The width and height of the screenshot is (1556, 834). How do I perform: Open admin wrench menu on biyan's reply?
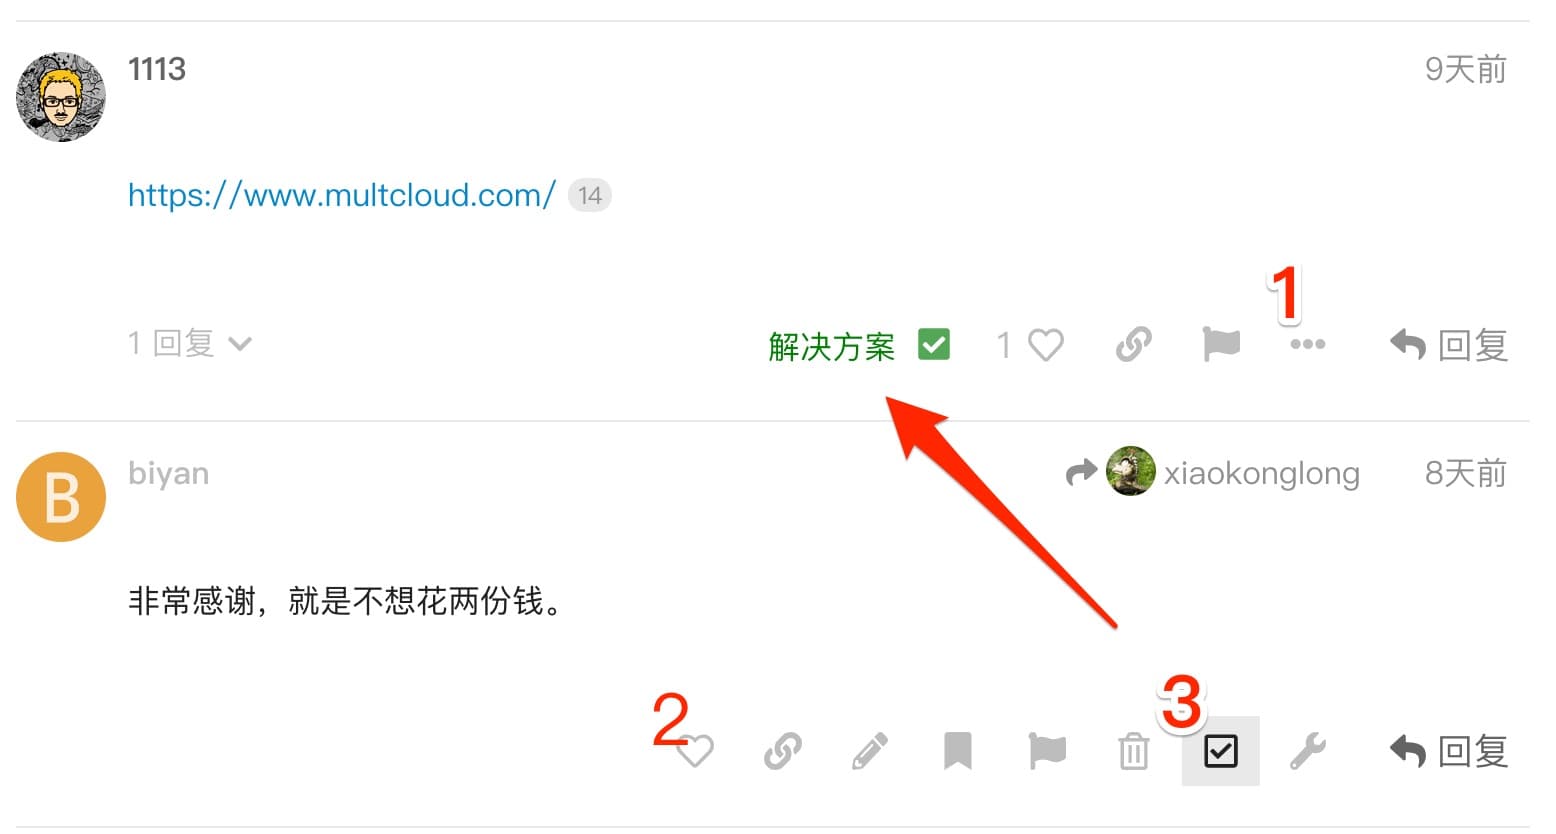(1307, 751)
